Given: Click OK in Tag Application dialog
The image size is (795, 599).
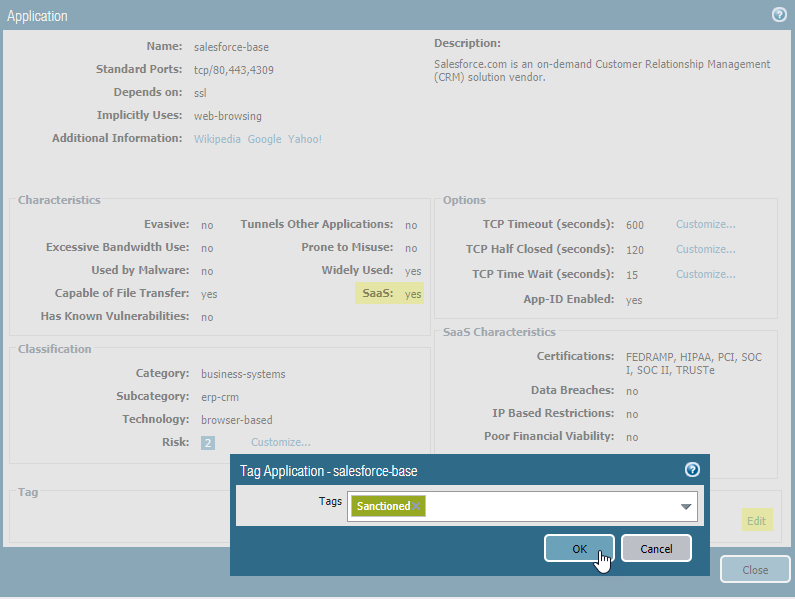Looking at the screenshot, I should (579, 548).
